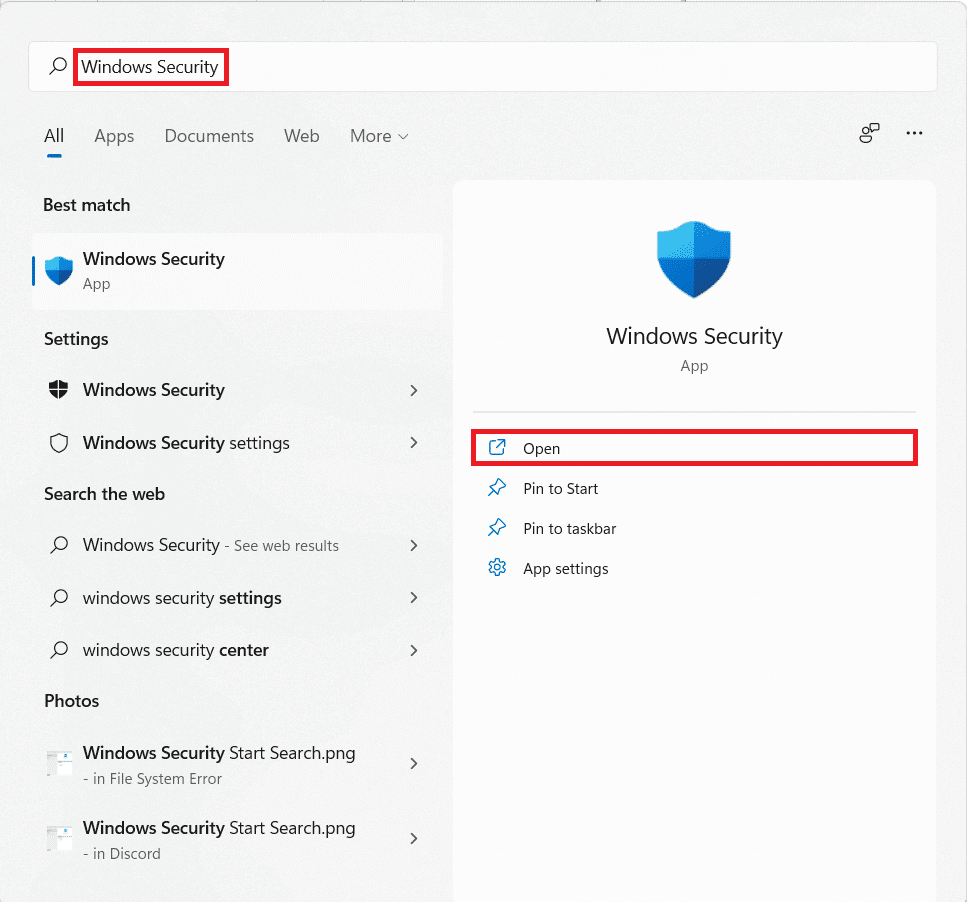Expand the More filter dropdown
This screenshot has width=967, height=902.
[x=379, y=136]
